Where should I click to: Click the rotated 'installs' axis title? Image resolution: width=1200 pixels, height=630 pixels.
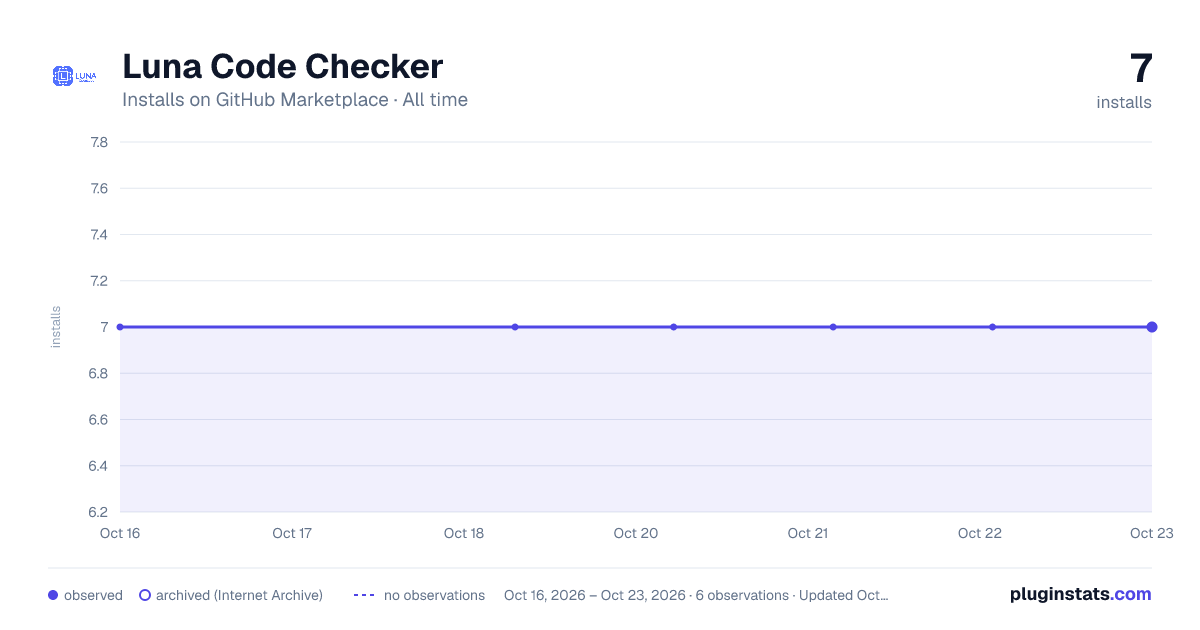tap(56, 327)
